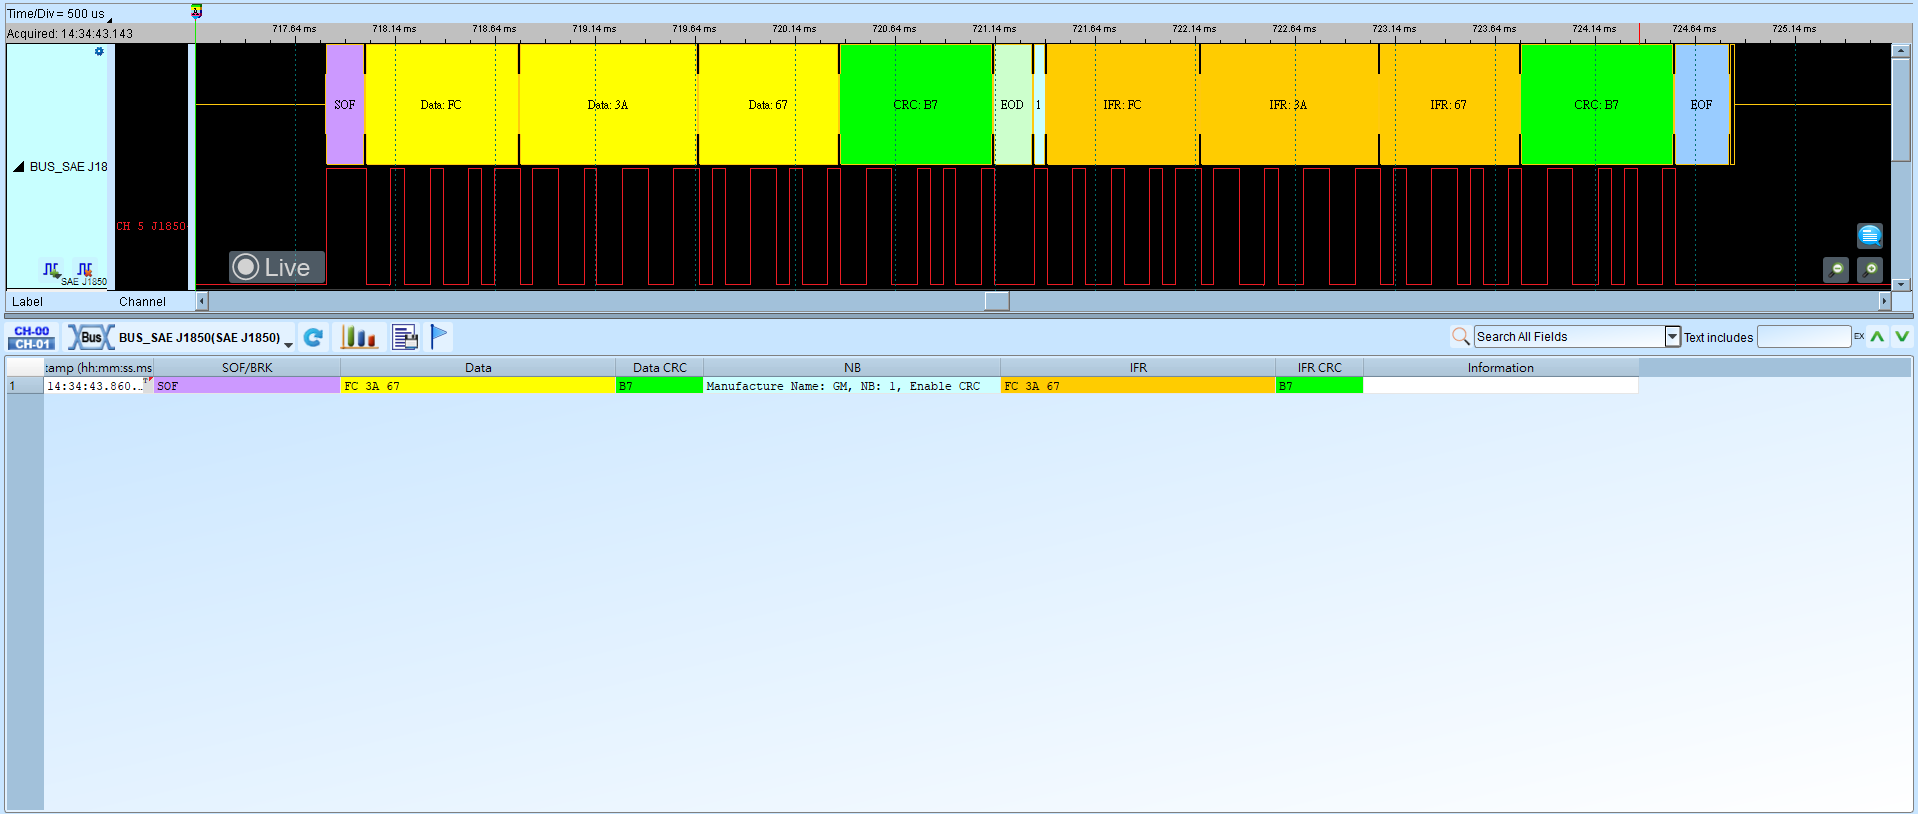Click the NB column header
The height and width of the screenshot is (814, 1918).
[852, 368]
